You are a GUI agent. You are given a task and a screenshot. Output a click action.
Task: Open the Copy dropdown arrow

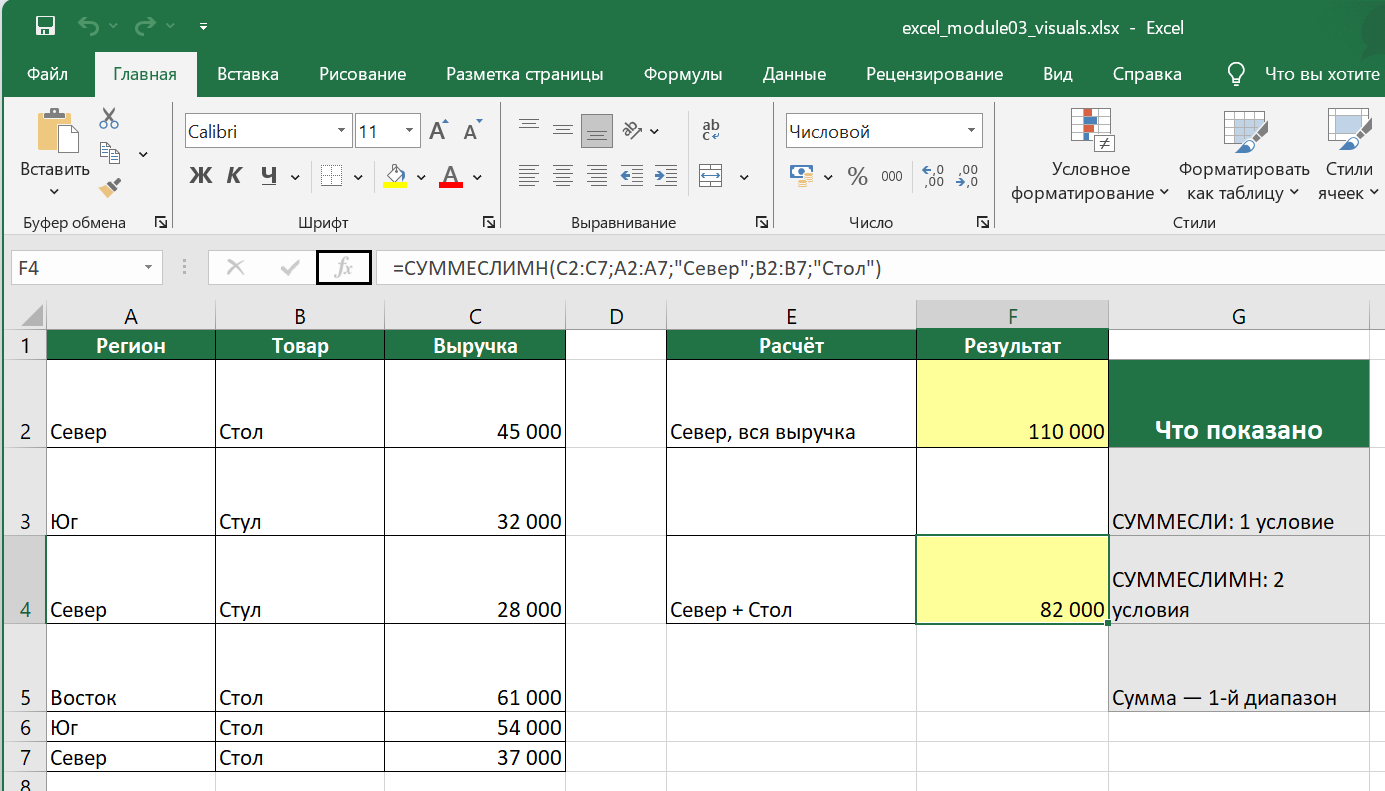tap(143, 154)
